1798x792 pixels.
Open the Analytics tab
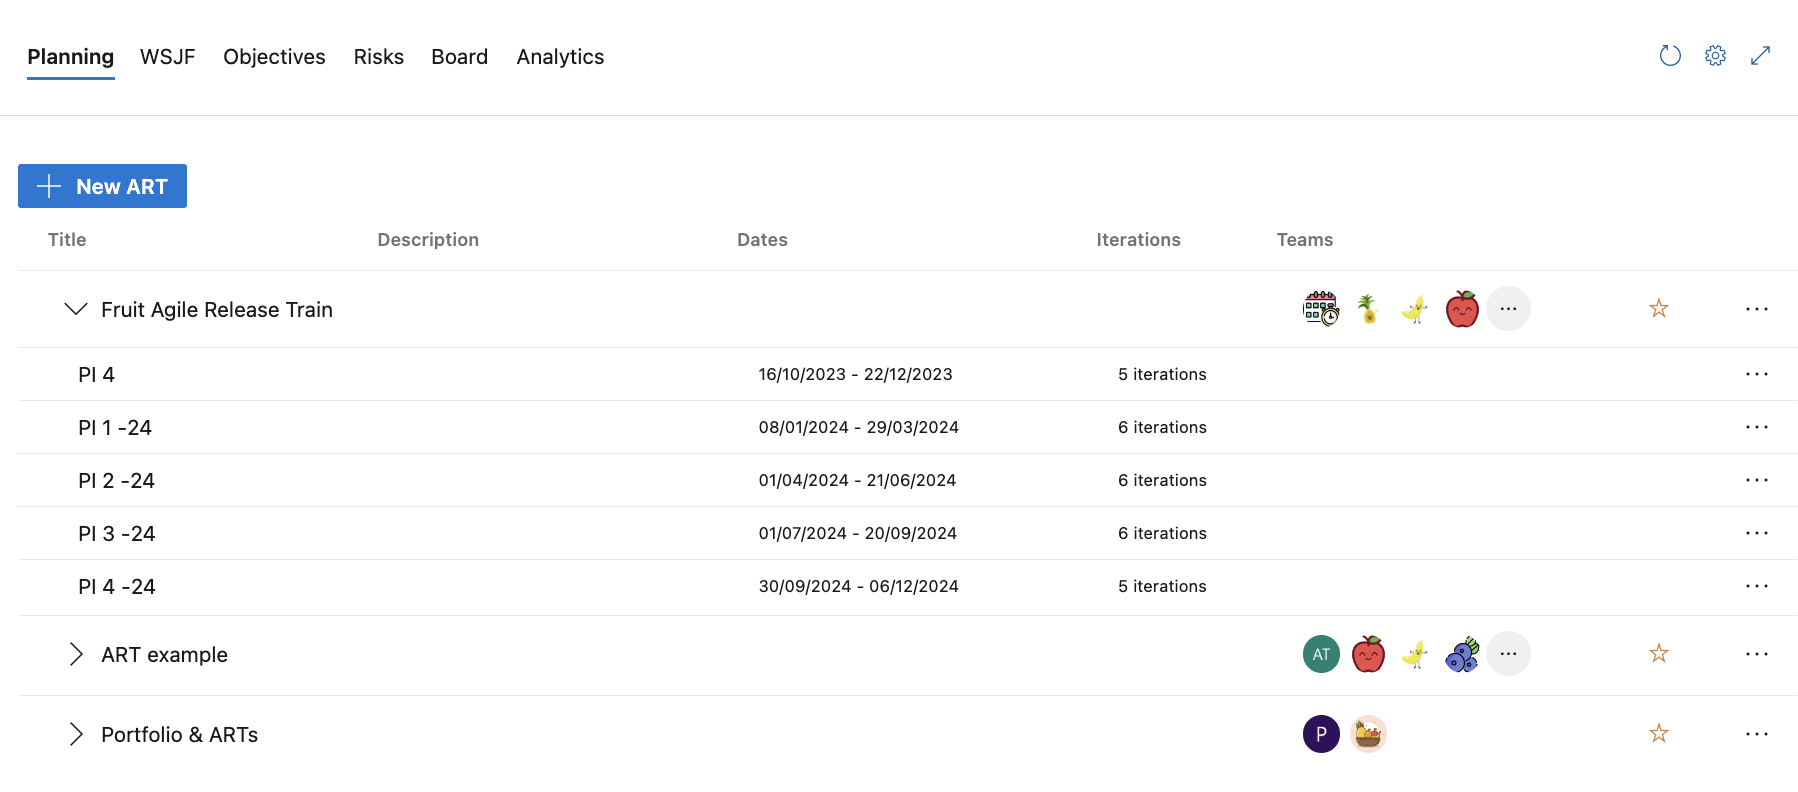[560, 57]
